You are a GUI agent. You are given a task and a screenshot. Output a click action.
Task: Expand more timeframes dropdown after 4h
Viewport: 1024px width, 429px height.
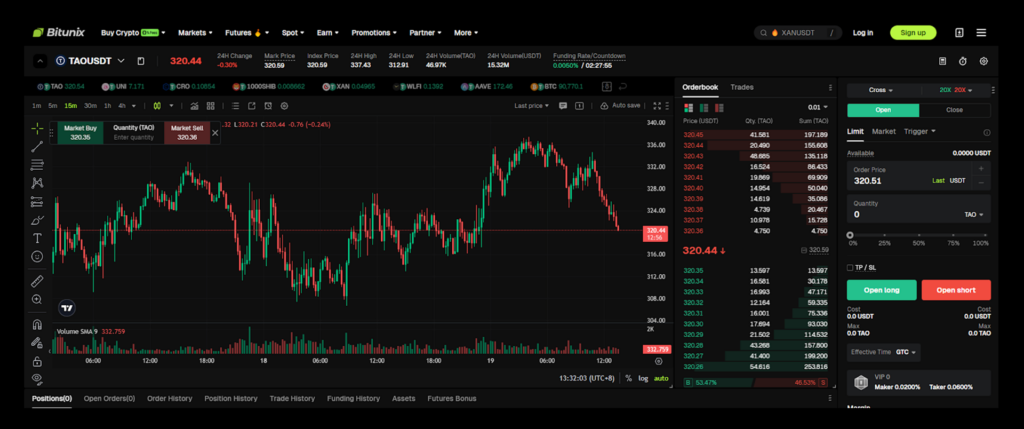134,106
